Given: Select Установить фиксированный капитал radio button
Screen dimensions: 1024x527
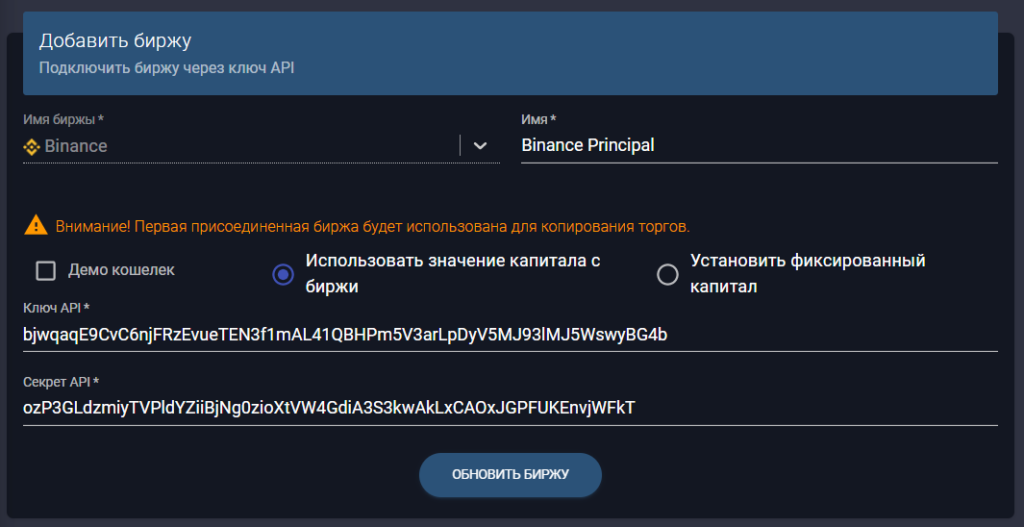Looking at the screenshot, I should (667, 275).
